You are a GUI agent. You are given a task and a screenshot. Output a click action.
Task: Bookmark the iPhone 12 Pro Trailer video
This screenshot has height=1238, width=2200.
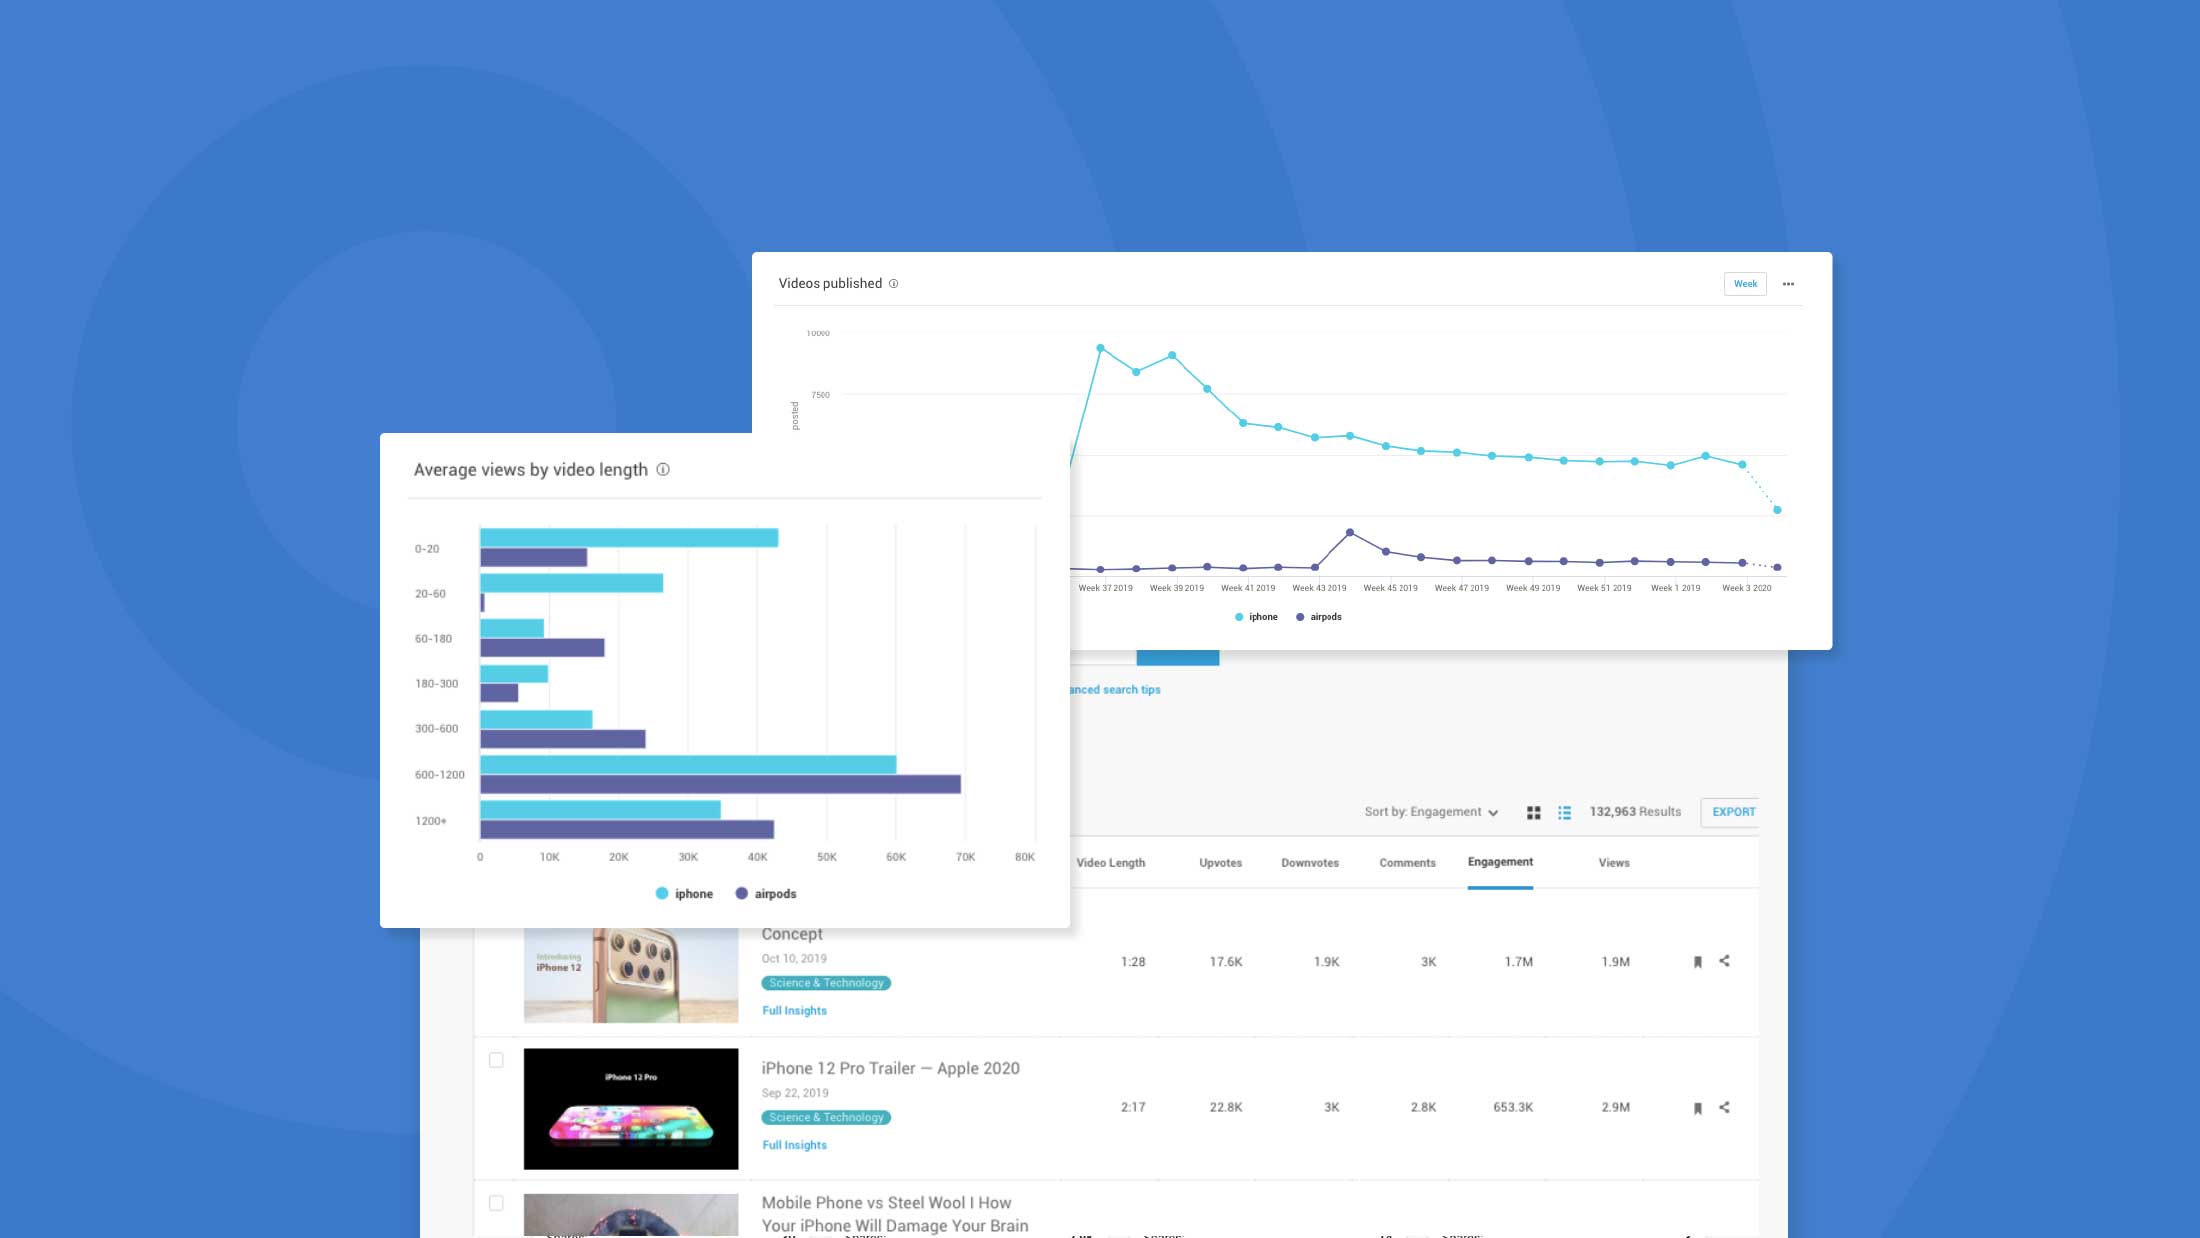pos(1698,1107)
